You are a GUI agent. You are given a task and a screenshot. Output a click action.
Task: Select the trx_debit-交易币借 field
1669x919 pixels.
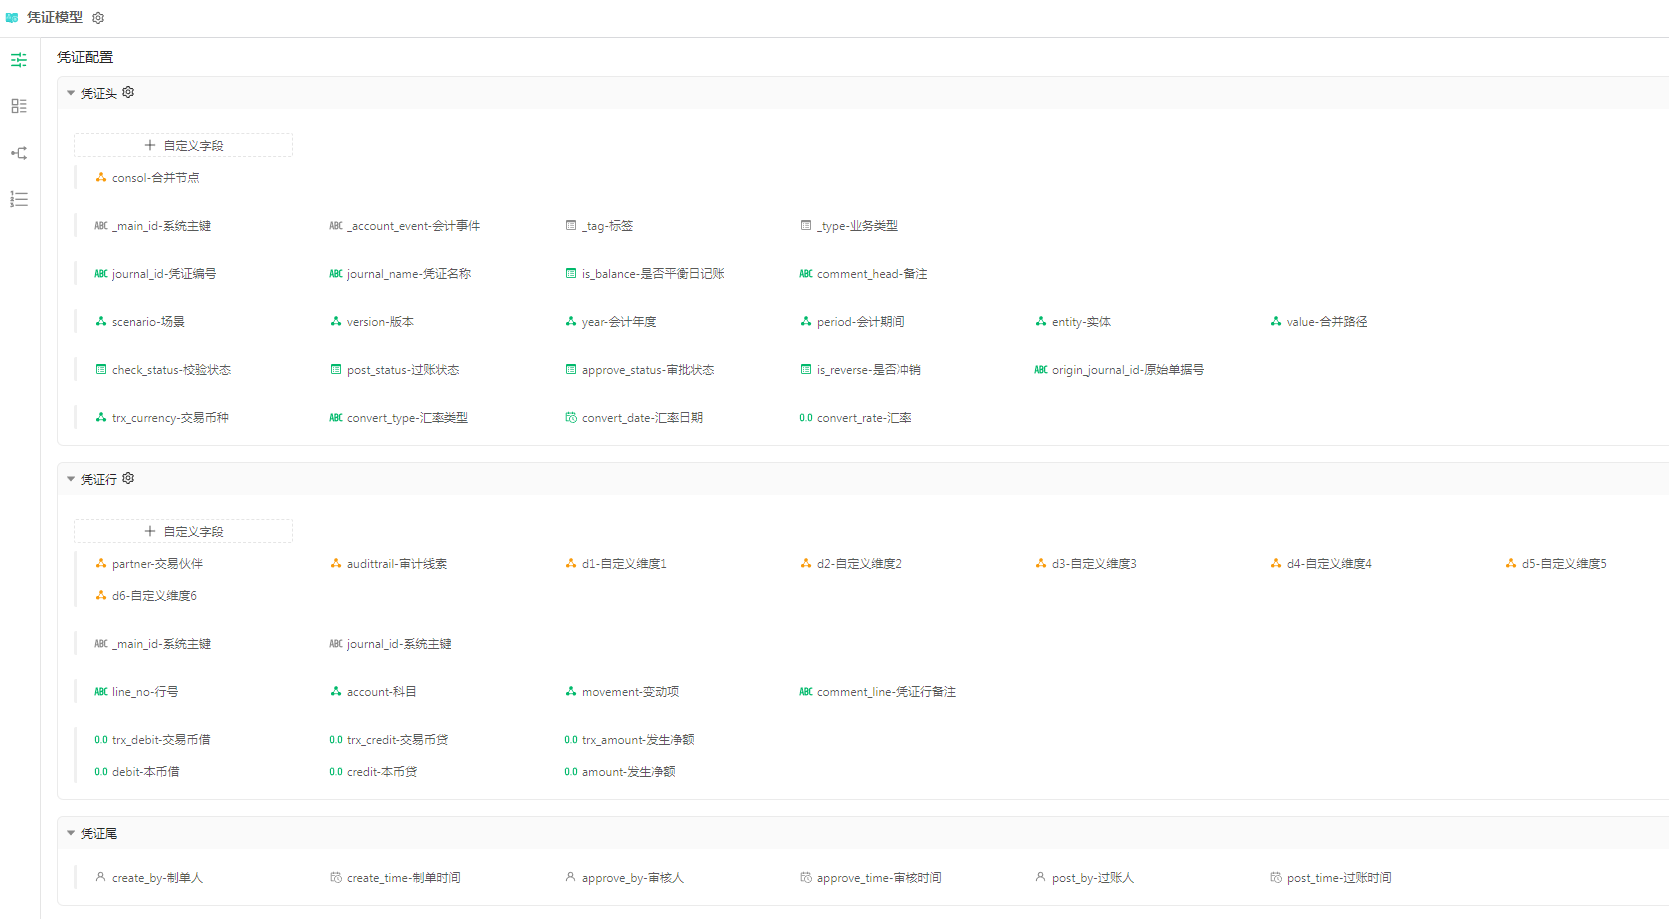[160, 740]
